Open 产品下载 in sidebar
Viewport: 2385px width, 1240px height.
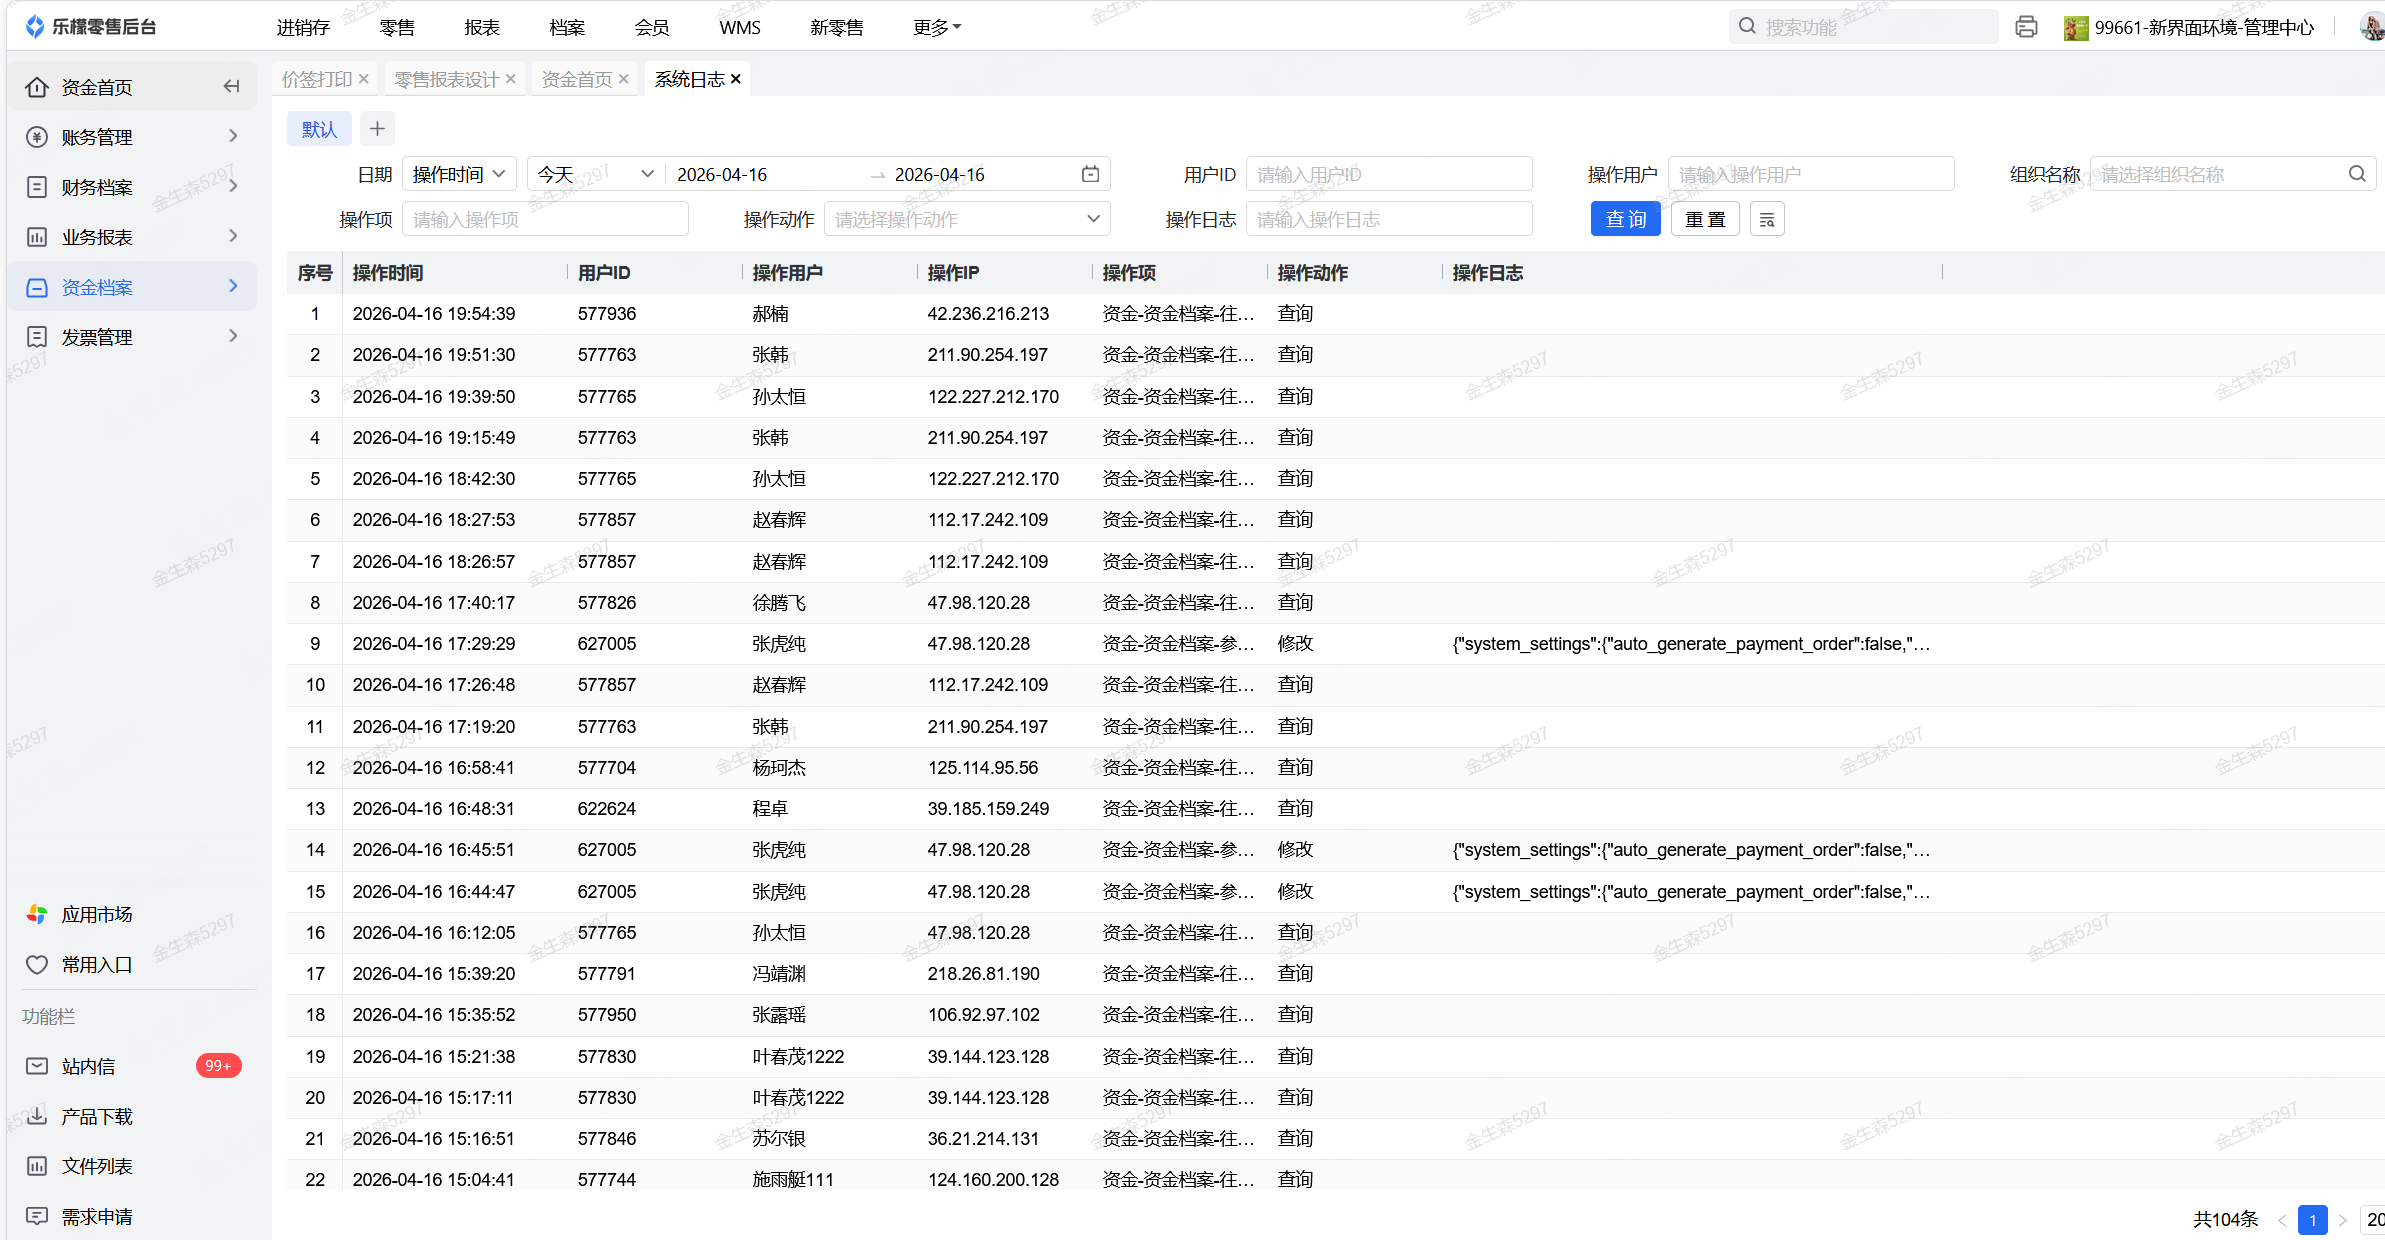click(96, 1116)
